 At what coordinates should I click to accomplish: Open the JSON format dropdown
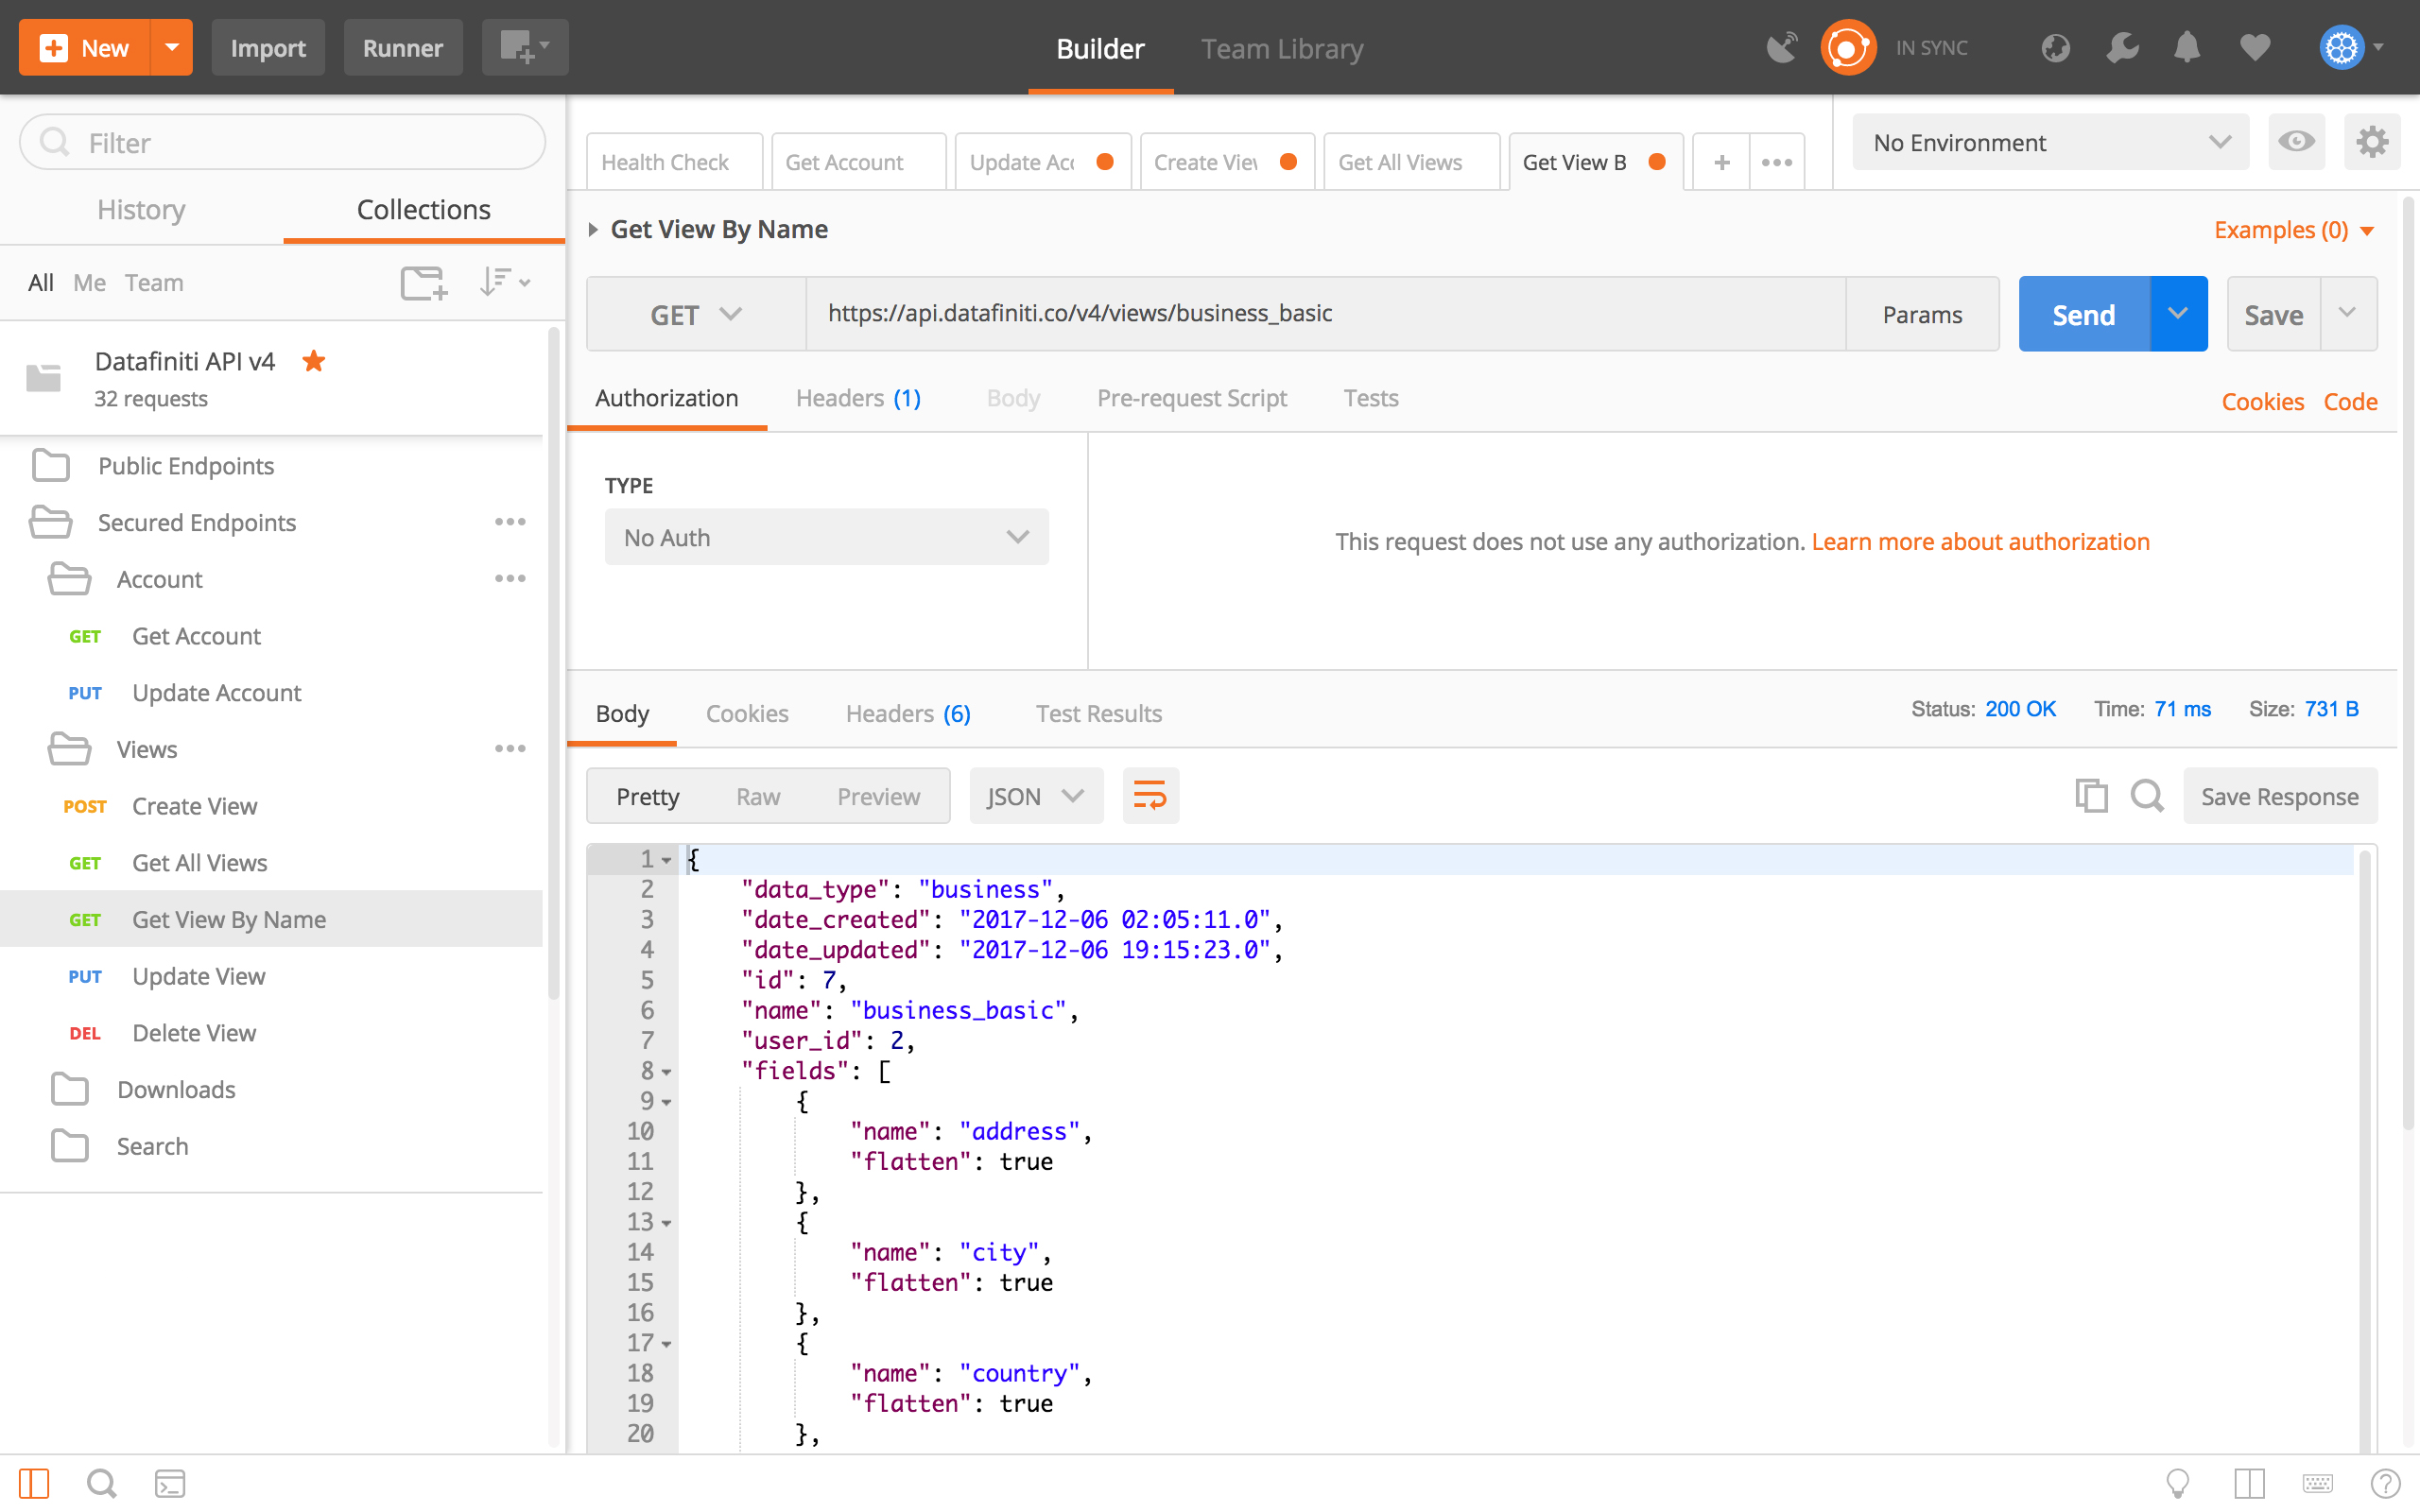pyautogui.click(x=1036, y=796)
